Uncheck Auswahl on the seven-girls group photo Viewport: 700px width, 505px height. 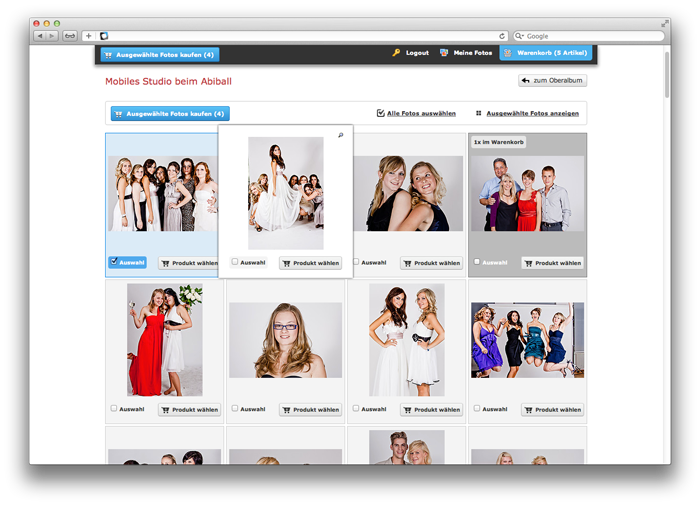point(114,262)
